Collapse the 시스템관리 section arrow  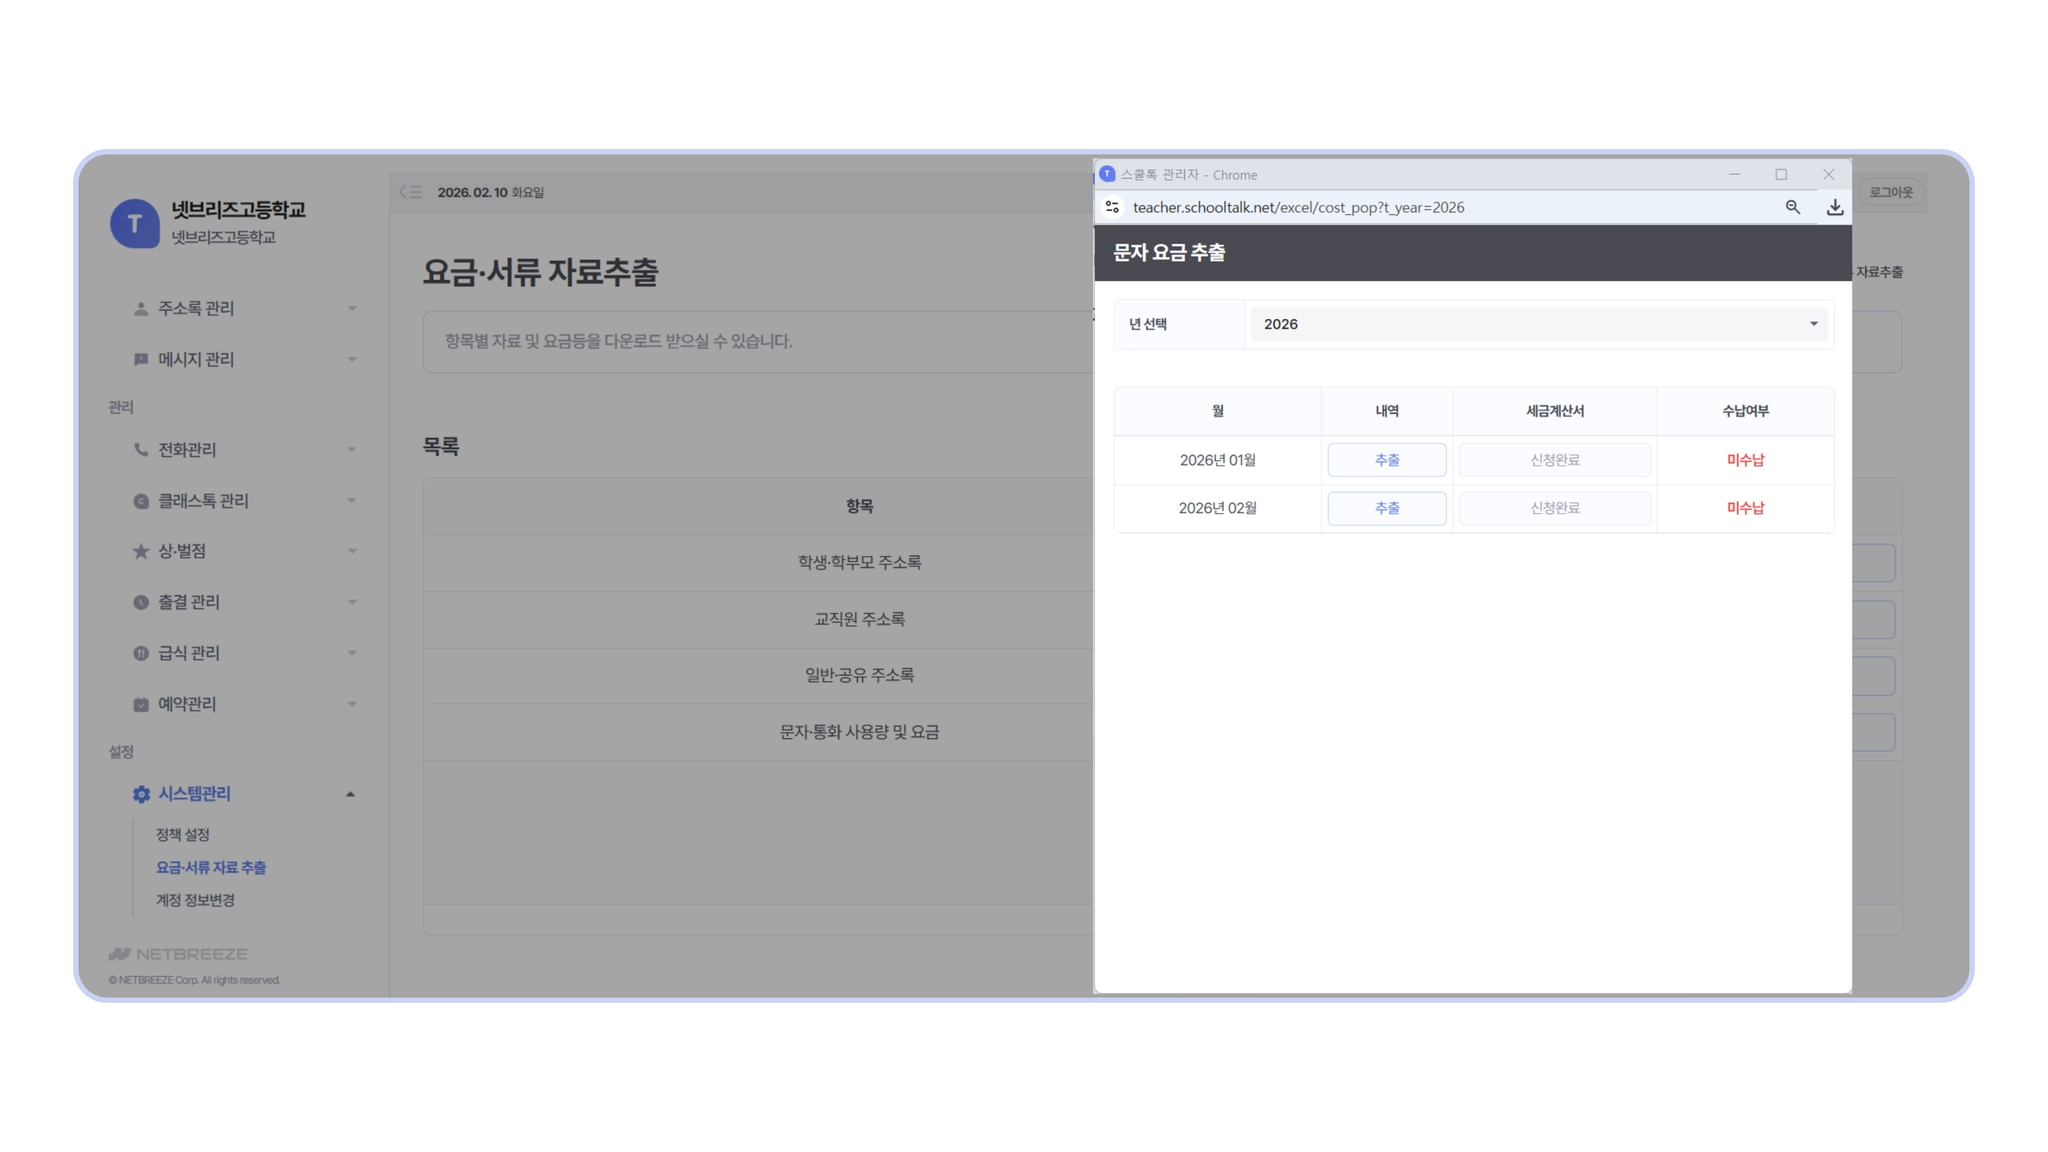click(350, 794)
